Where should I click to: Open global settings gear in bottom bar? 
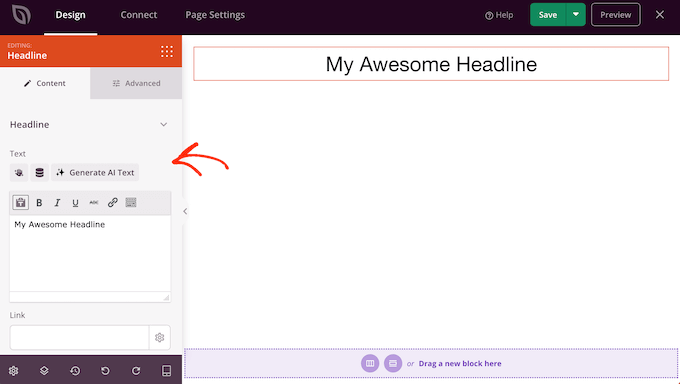pyautogui.click(x=13, y=371)
